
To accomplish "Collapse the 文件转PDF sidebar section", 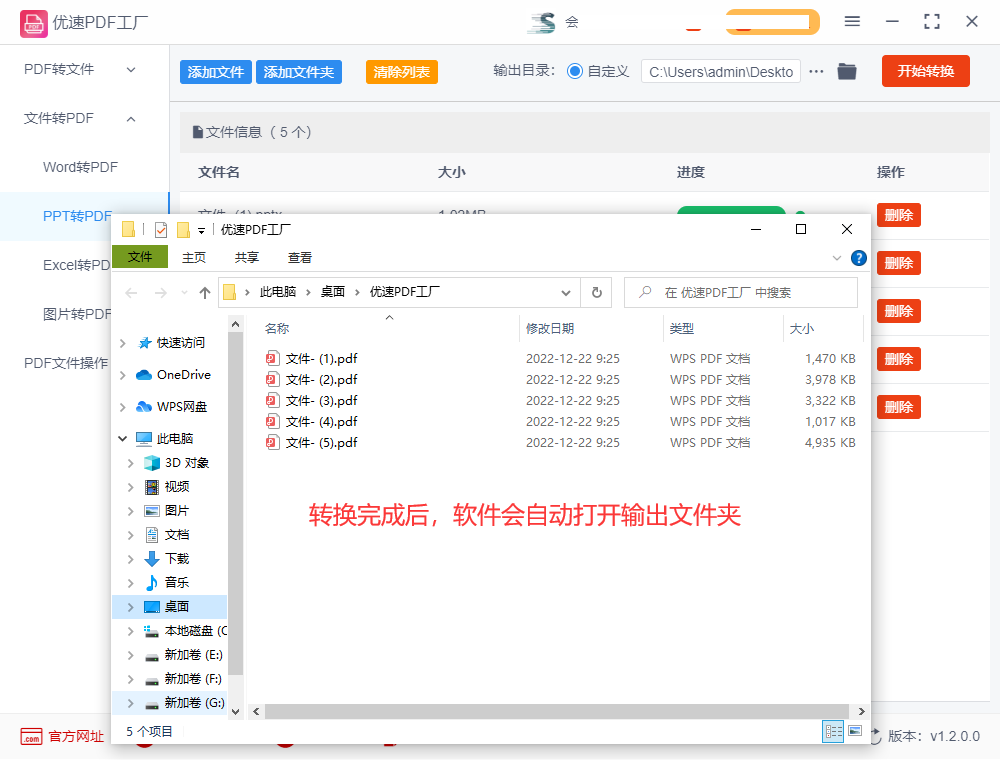I will click(x=131, y=119).
